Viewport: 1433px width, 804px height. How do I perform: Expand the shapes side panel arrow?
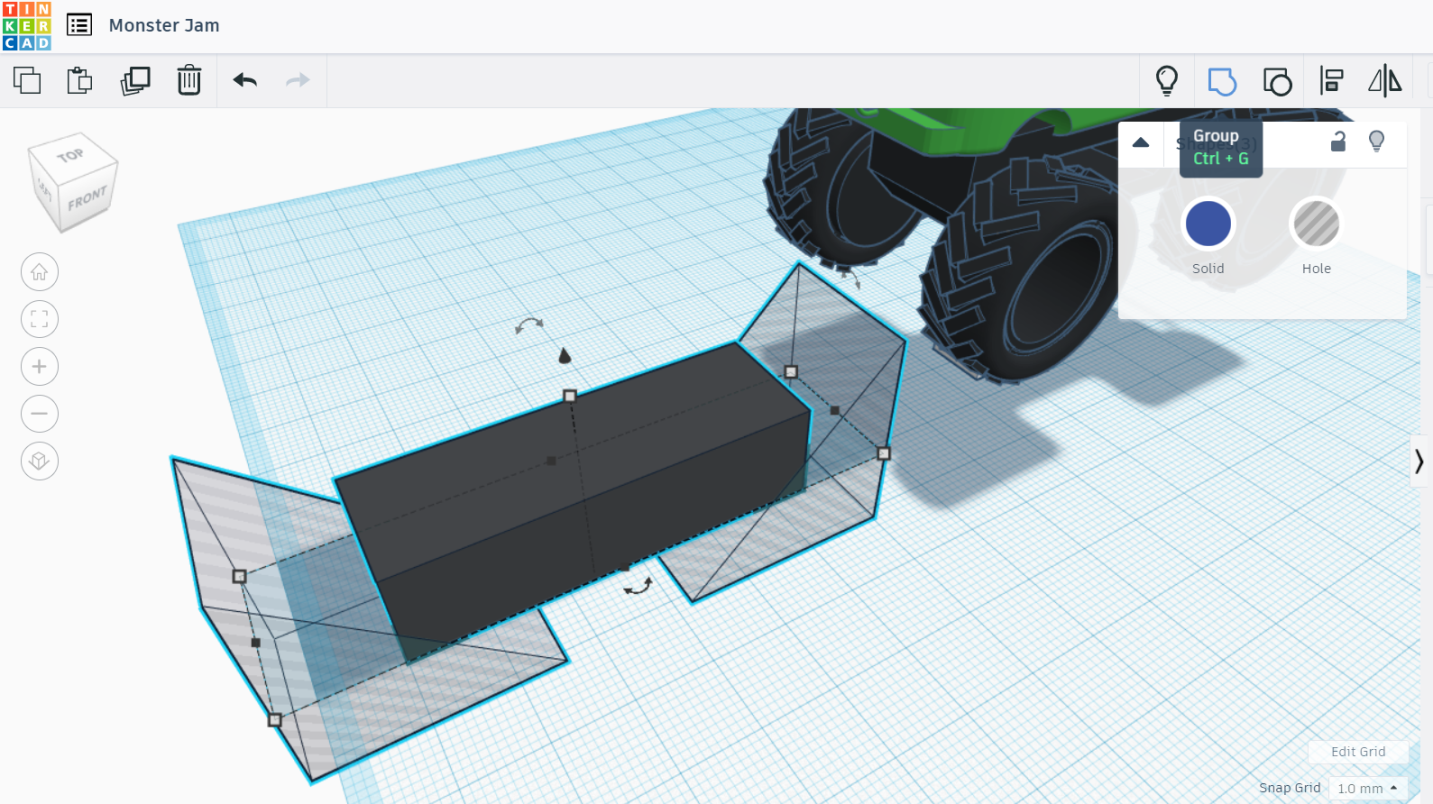click(x=1420, y=461)
